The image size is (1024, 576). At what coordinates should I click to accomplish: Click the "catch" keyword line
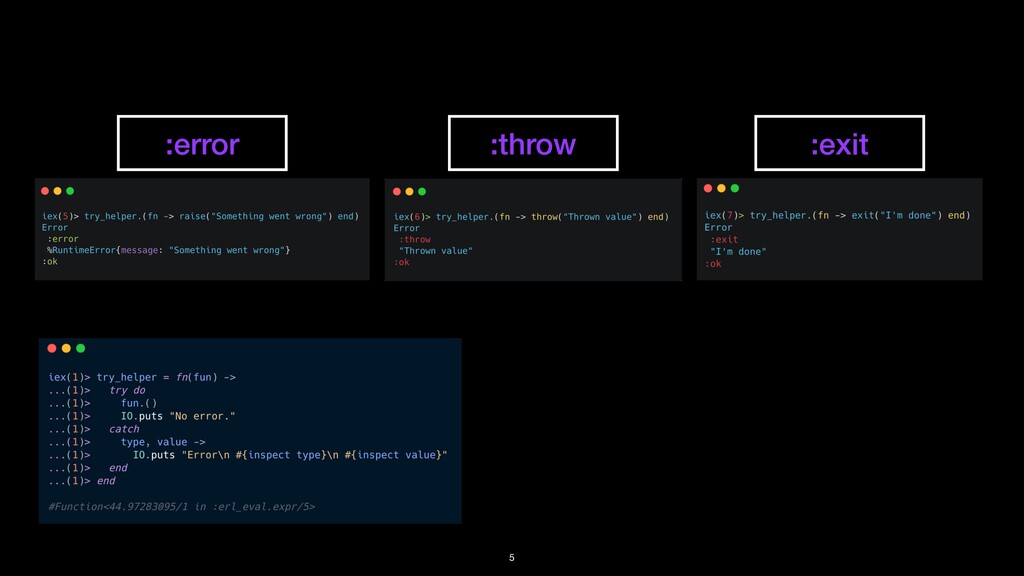(94, 429)
